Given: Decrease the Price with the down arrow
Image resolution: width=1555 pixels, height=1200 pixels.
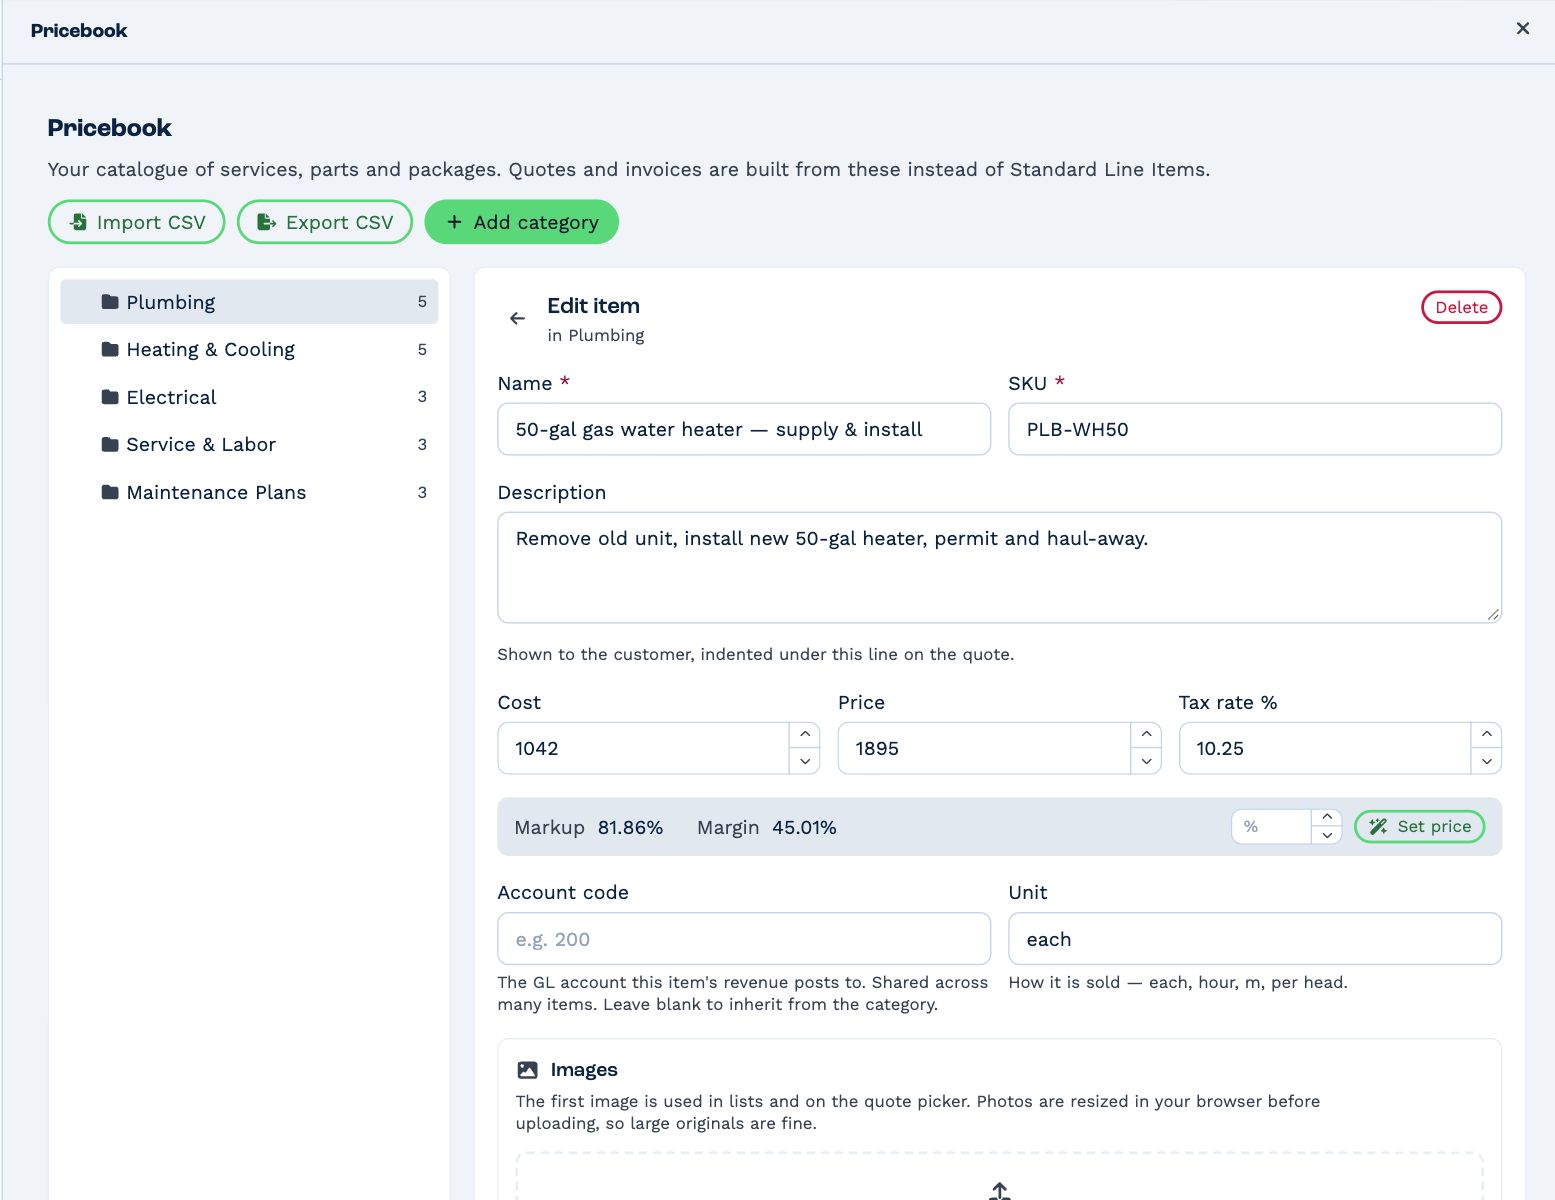Looking at the screenshot, I should 1146,761.
